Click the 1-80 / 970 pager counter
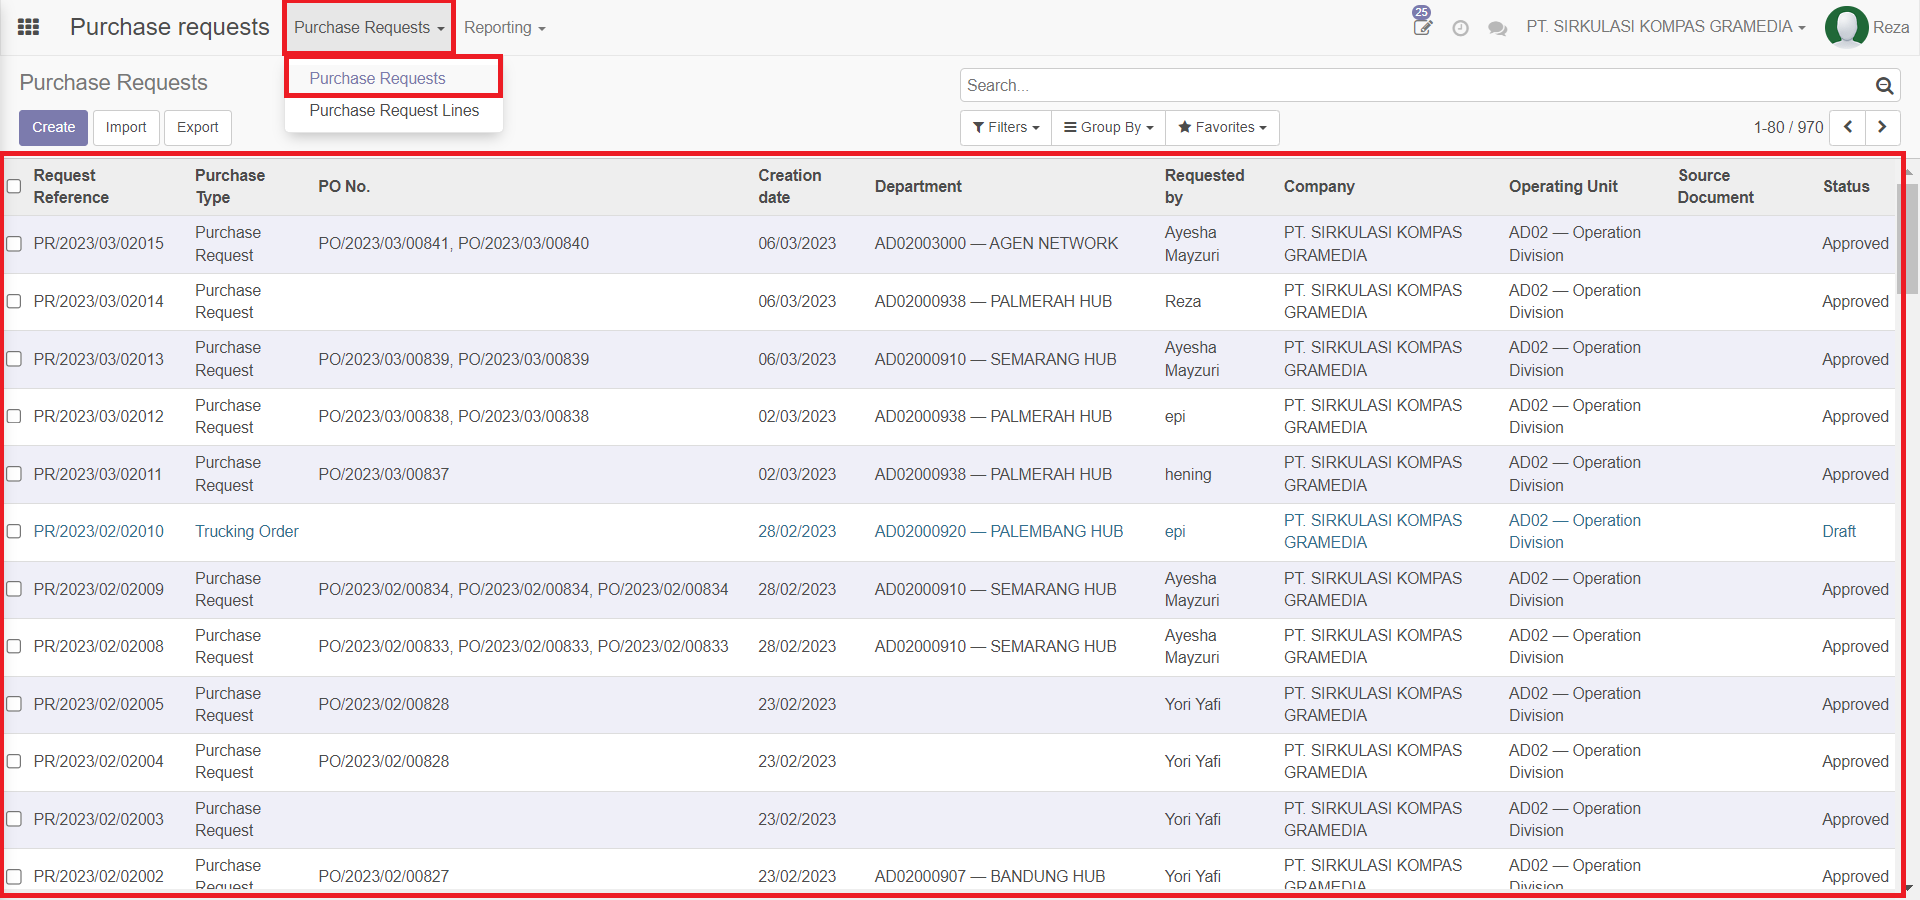 click(1788, 127)
